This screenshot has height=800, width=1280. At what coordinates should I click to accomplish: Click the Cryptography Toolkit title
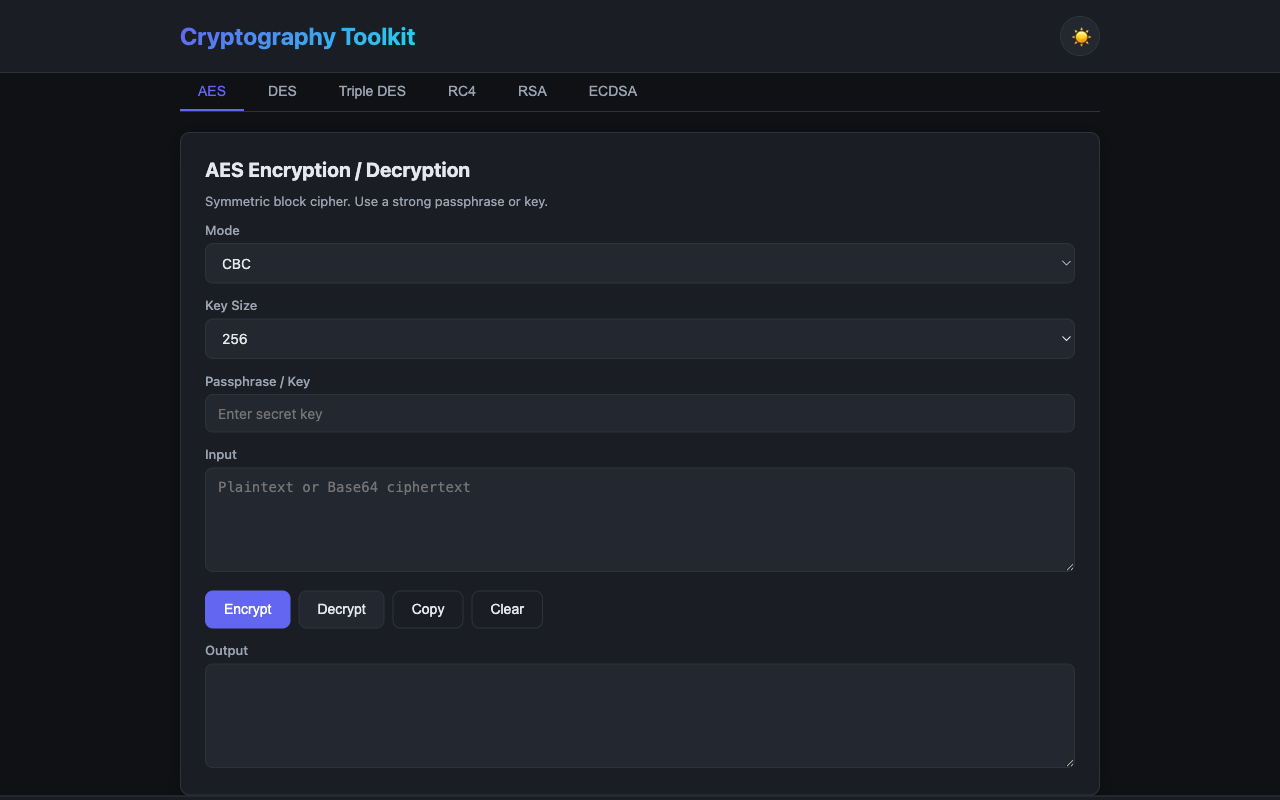tap(297, 37)
